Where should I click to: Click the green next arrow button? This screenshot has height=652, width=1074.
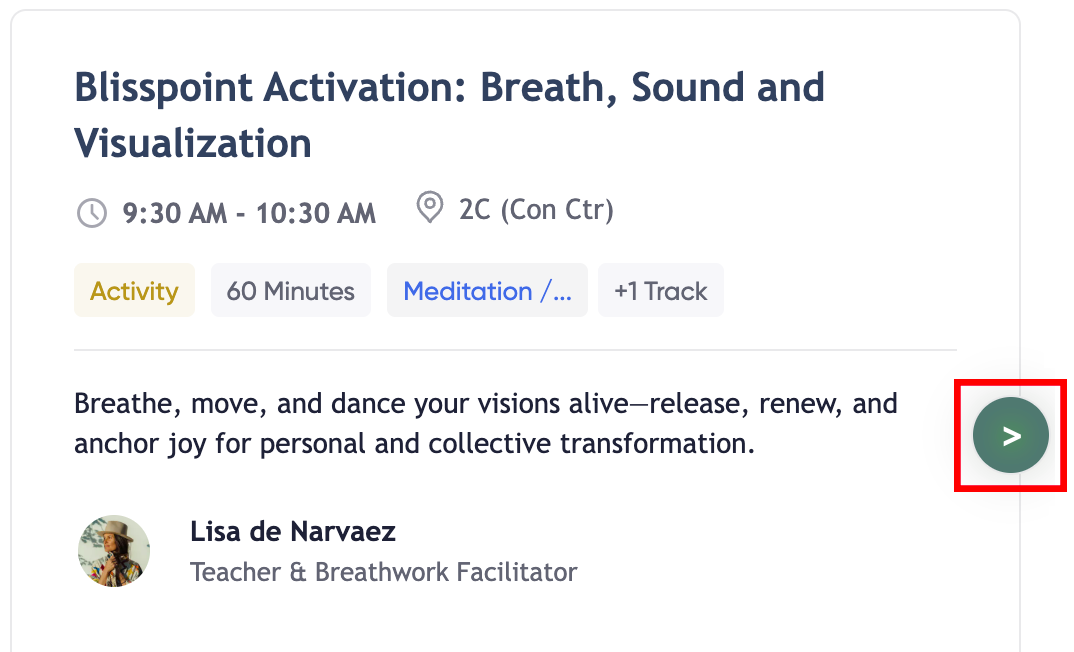tap(1010, 436)
